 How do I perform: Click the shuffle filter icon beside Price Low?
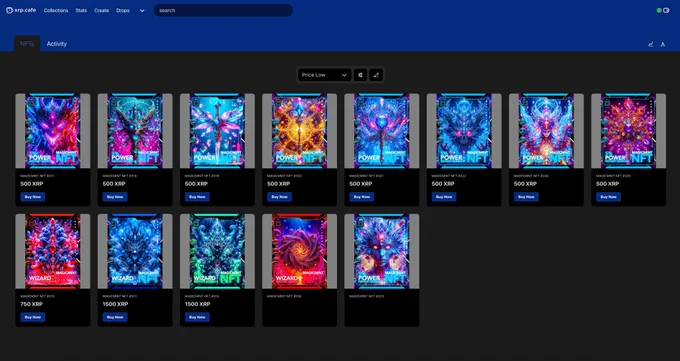tap(360, 75)
